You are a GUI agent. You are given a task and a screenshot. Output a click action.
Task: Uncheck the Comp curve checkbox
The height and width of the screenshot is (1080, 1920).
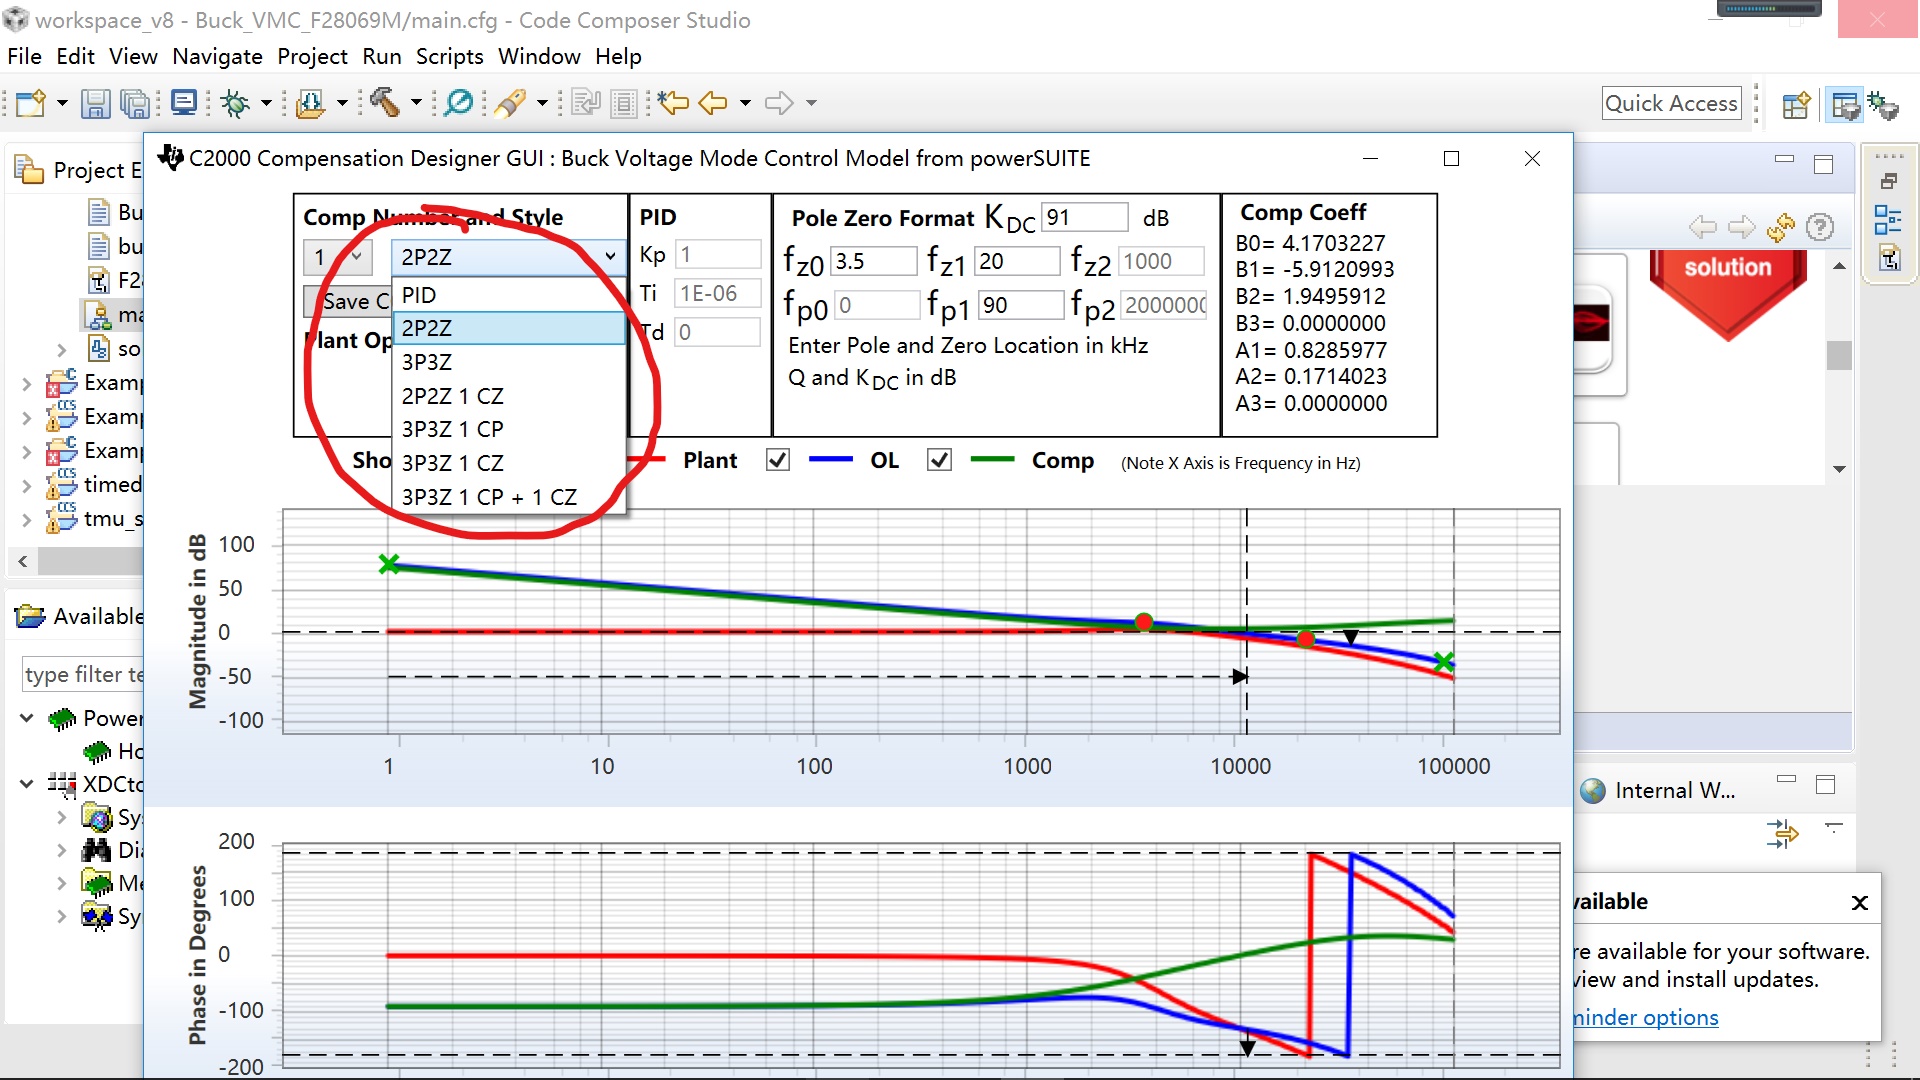938,460
